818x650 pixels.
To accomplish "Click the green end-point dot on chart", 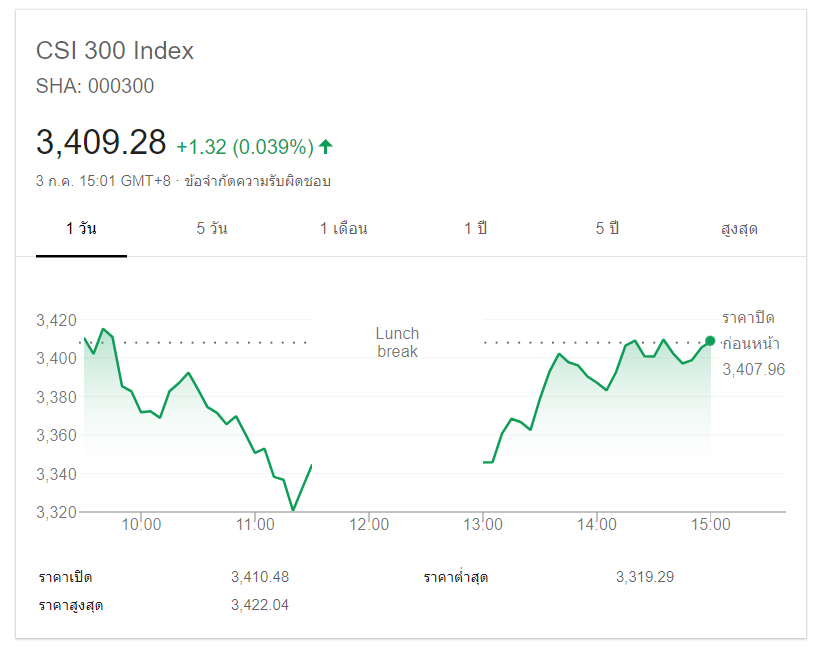I will pyautogui.click(x=710, y=341).
